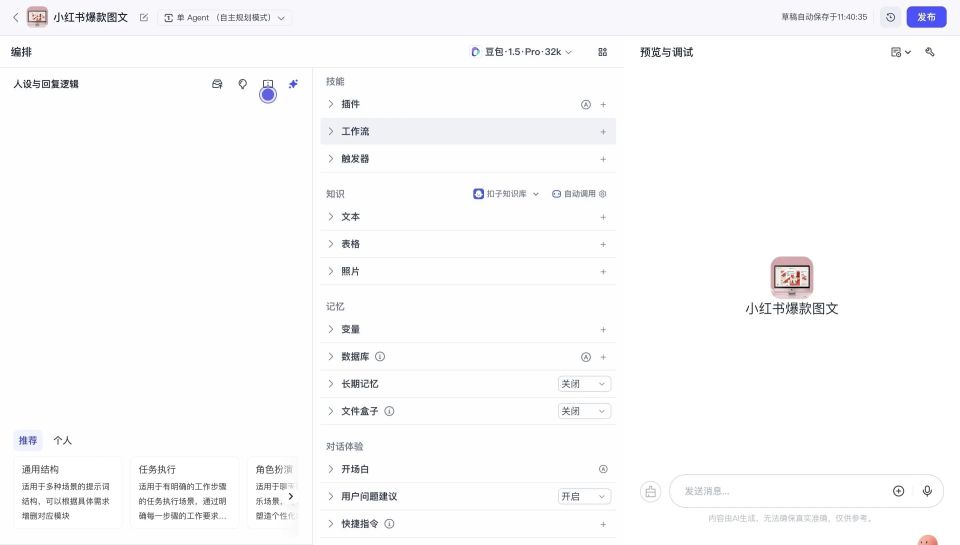This screenshot has height=545, width=960.
Task: Add table knowledge with 表格 plus icon
Action: tap(603, 244)
